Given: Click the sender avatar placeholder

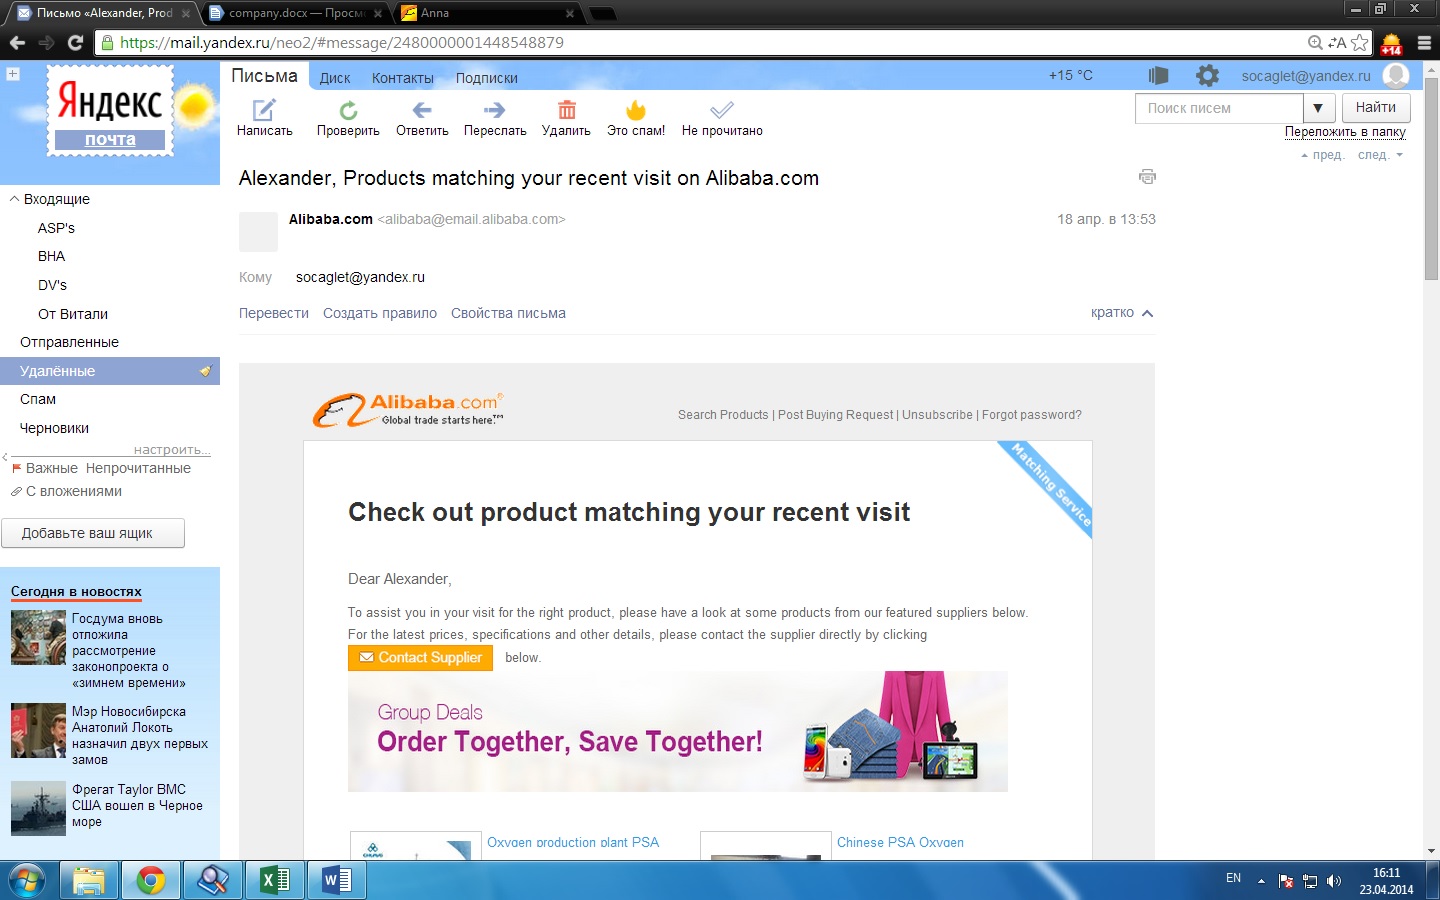Looking at the screenshot, I should [258, 232].
